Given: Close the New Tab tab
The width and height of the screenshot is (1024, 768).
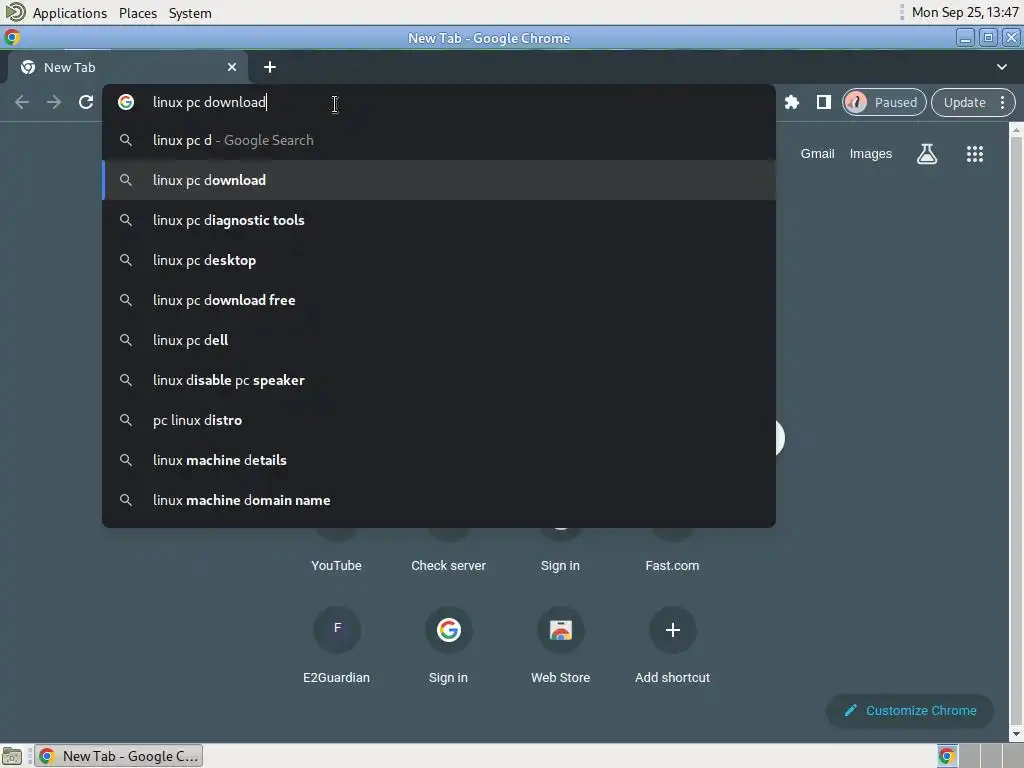Looking at the screenshot, I should click(x=232, y=67).
